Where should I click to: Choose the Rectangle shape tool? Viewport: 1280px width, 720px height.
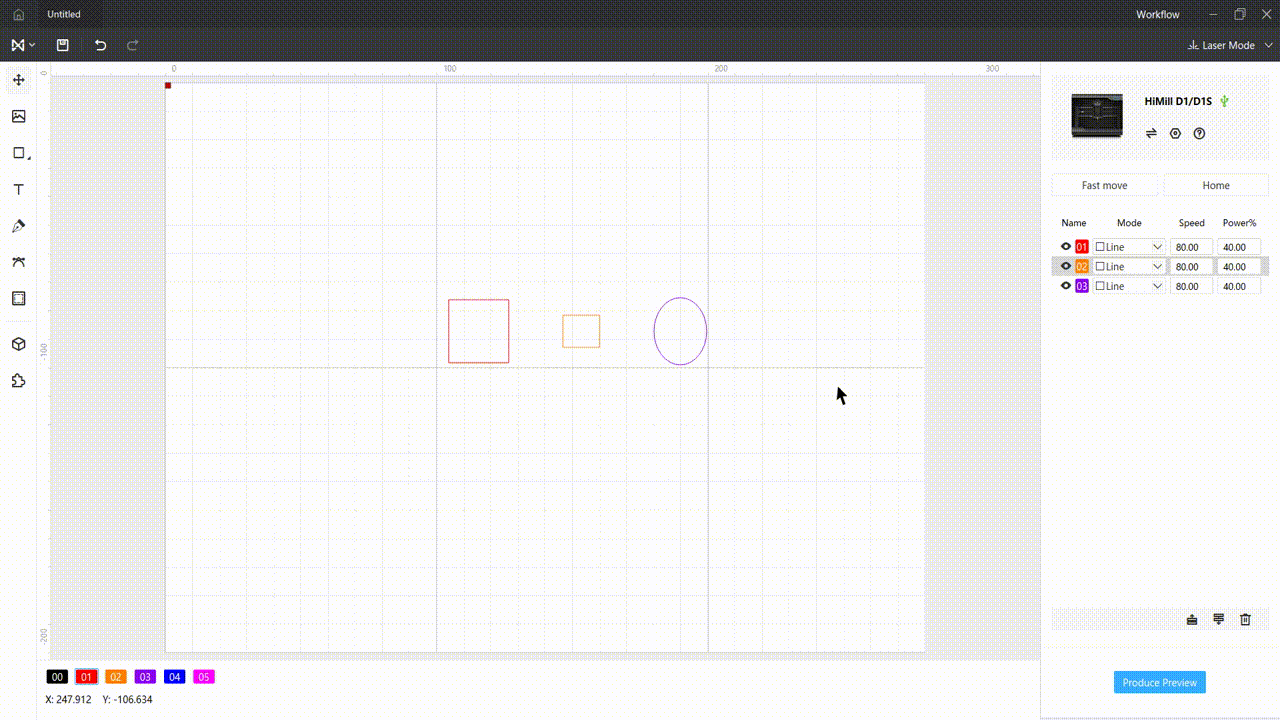18,153
